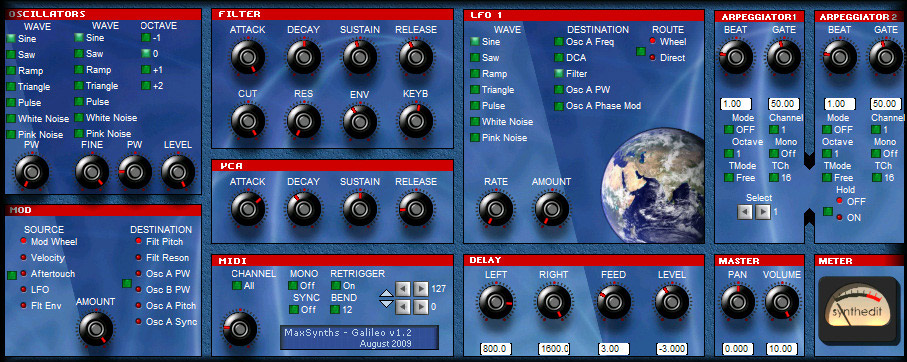Click the Delay Level -3.000 value field
The width and height of the screenshot is (907, 362).
tap(672, 349)
